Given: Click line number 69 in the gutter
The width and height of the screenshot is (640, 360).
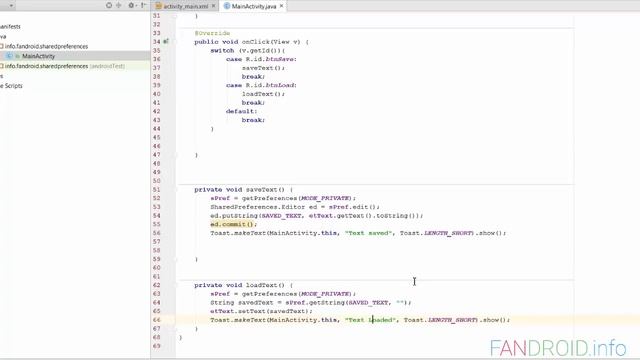Looking at the screenshot, I should (156, 346).
